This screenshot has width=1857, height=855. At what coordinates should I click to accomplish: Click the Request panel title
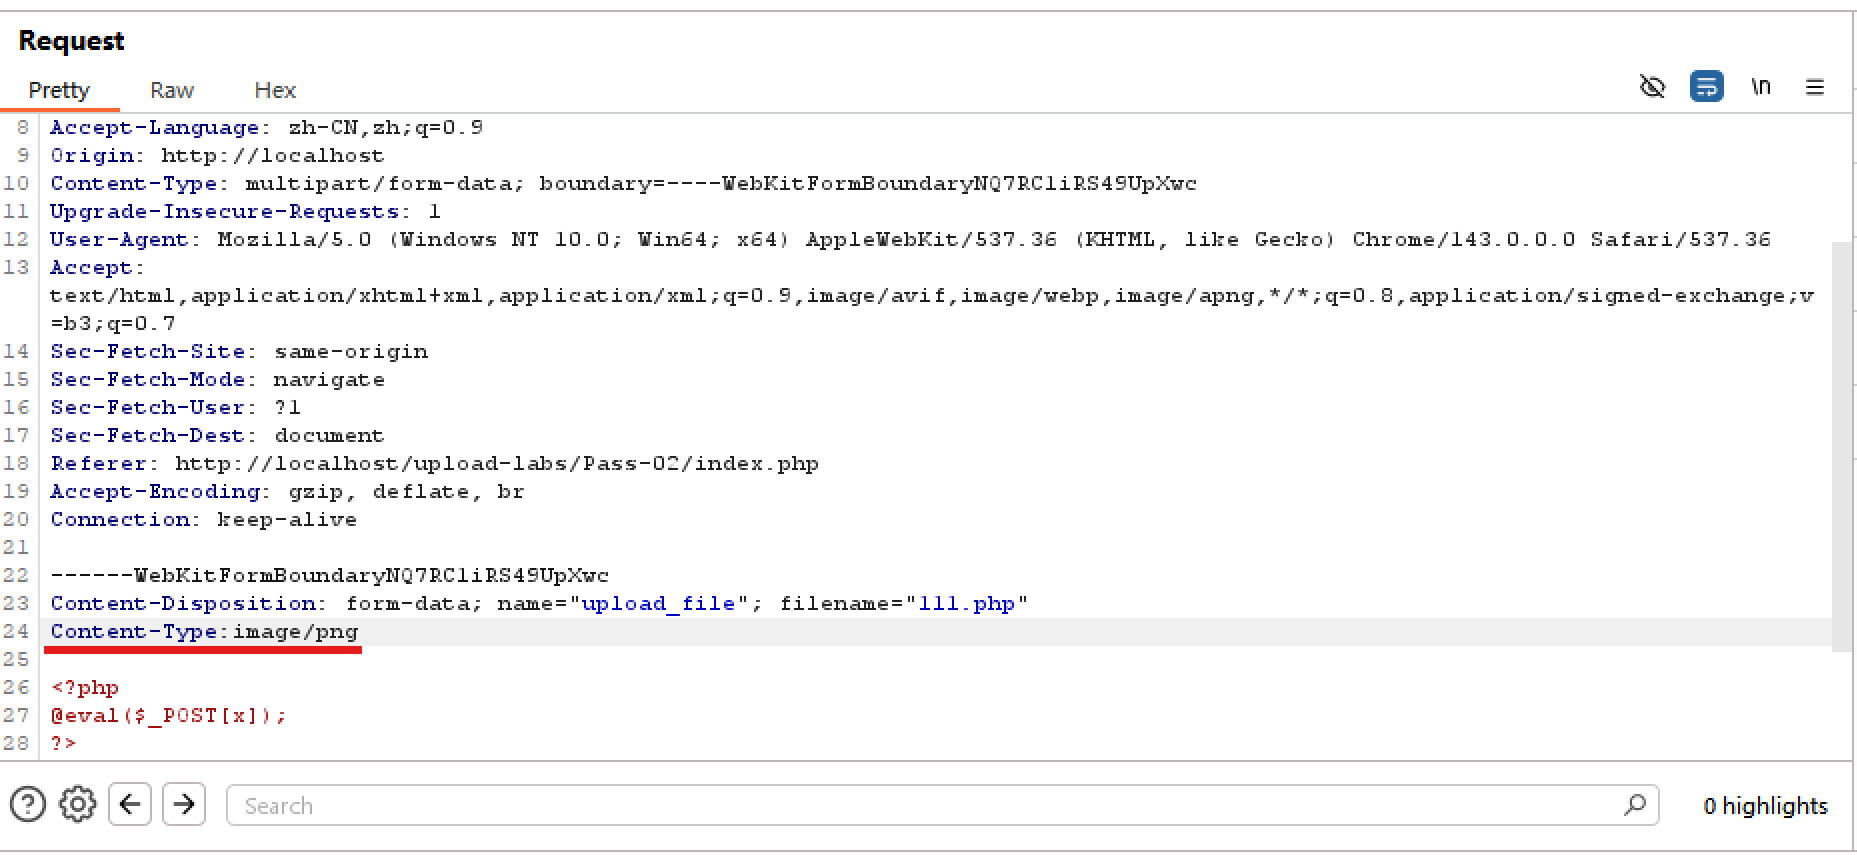click(x=71, y=41)
